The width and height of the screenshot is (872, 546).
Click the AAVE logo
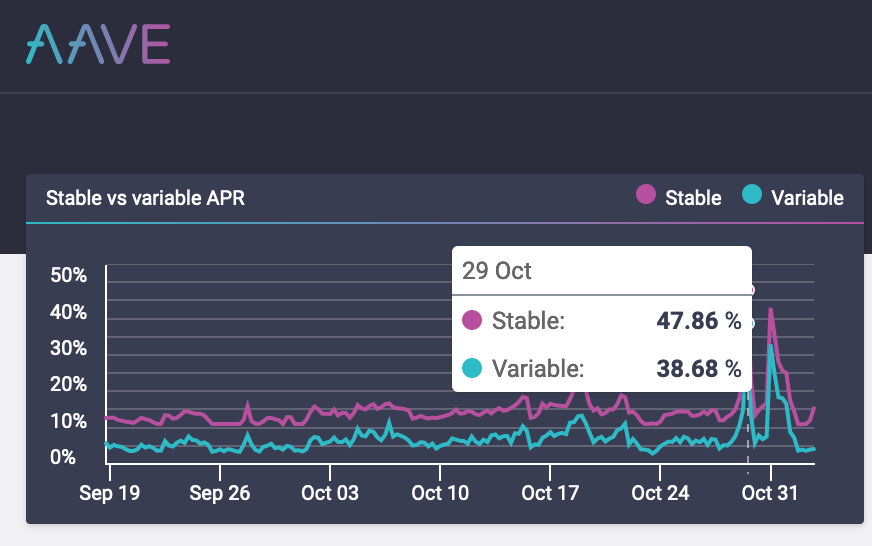[98, 43]
